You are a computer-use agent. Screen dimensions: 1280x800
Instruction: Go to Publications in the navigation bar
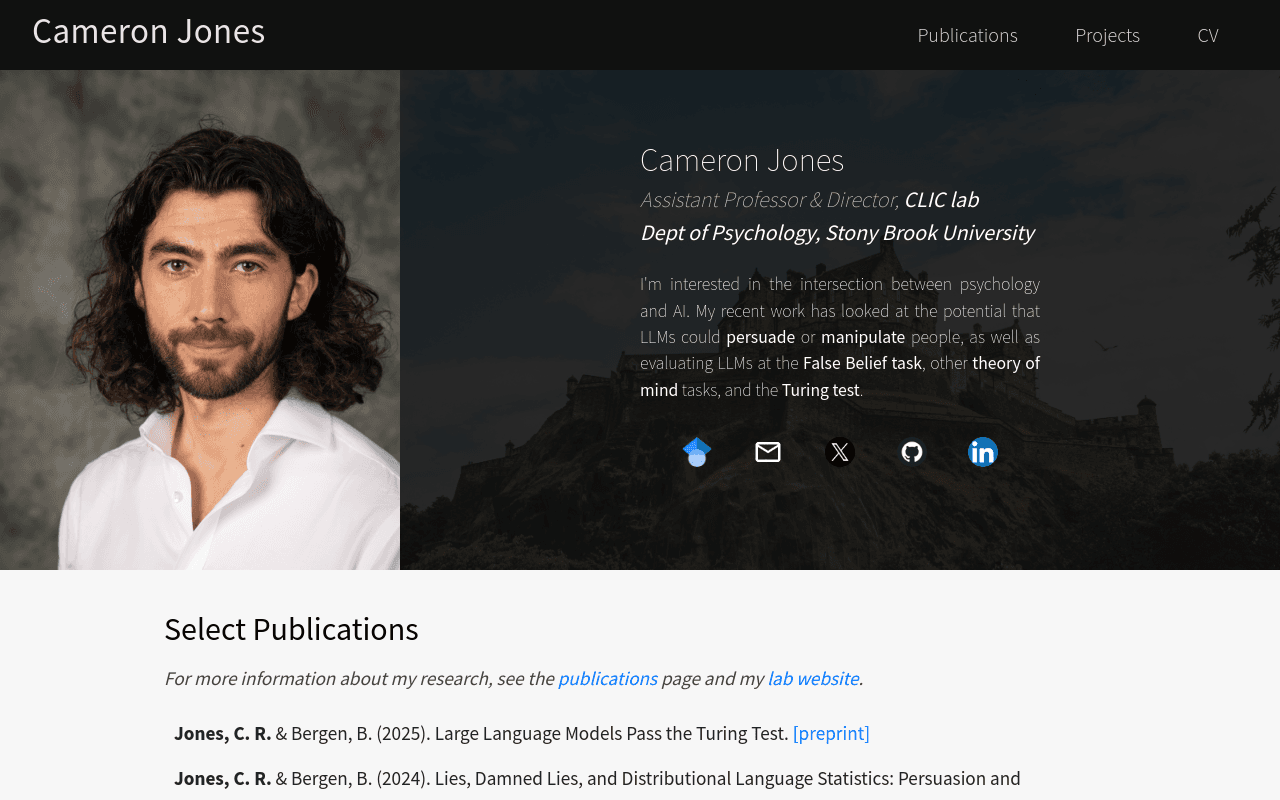967,35
